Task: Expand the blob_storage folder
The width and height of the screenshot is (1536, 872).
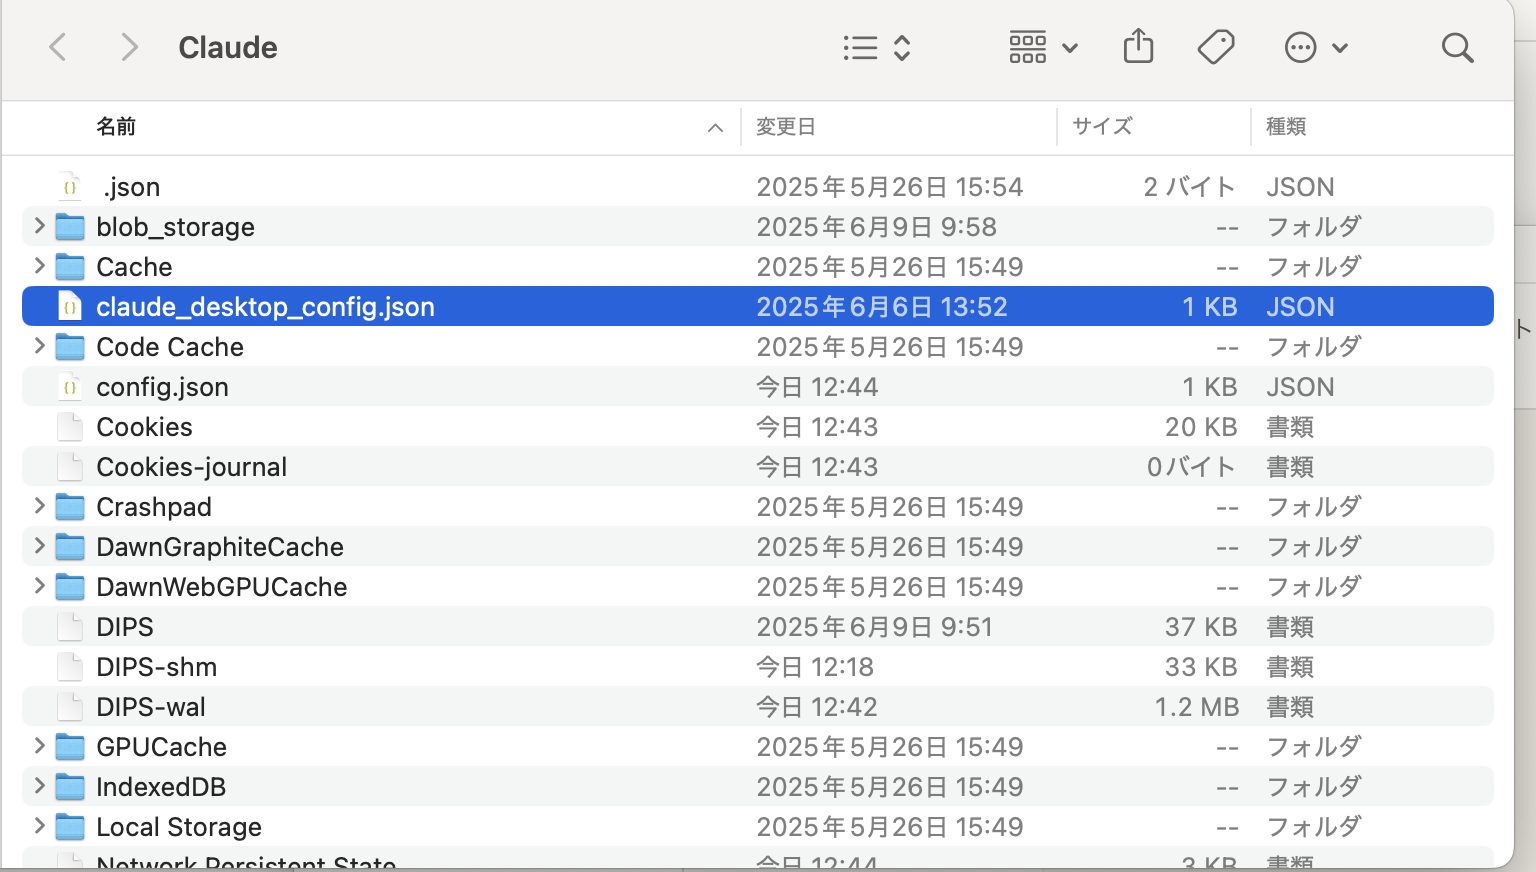Action: (x=39, y=226)
